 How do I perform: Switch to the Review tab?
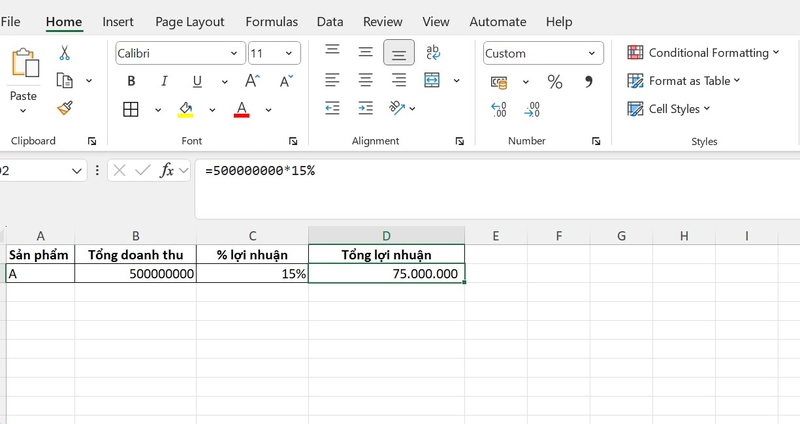[383, 22]
